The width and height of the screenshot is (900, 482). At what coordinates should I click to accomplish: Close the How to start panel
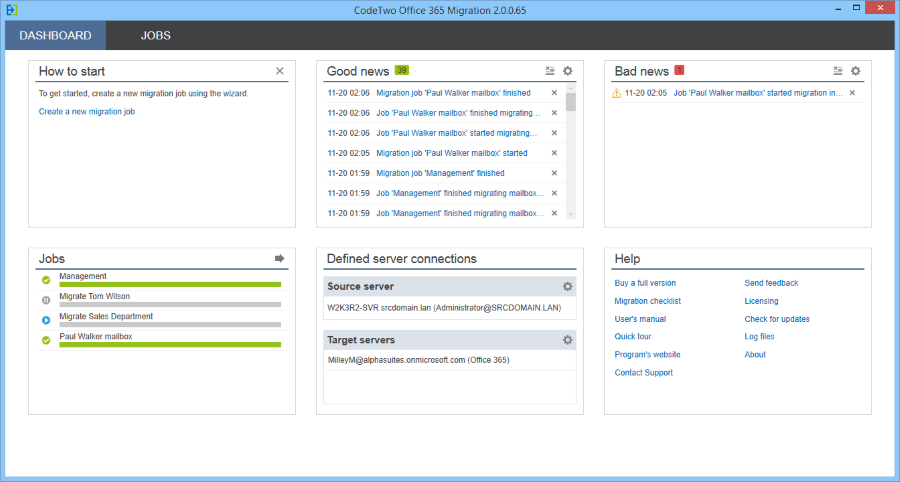click(280, 71)
